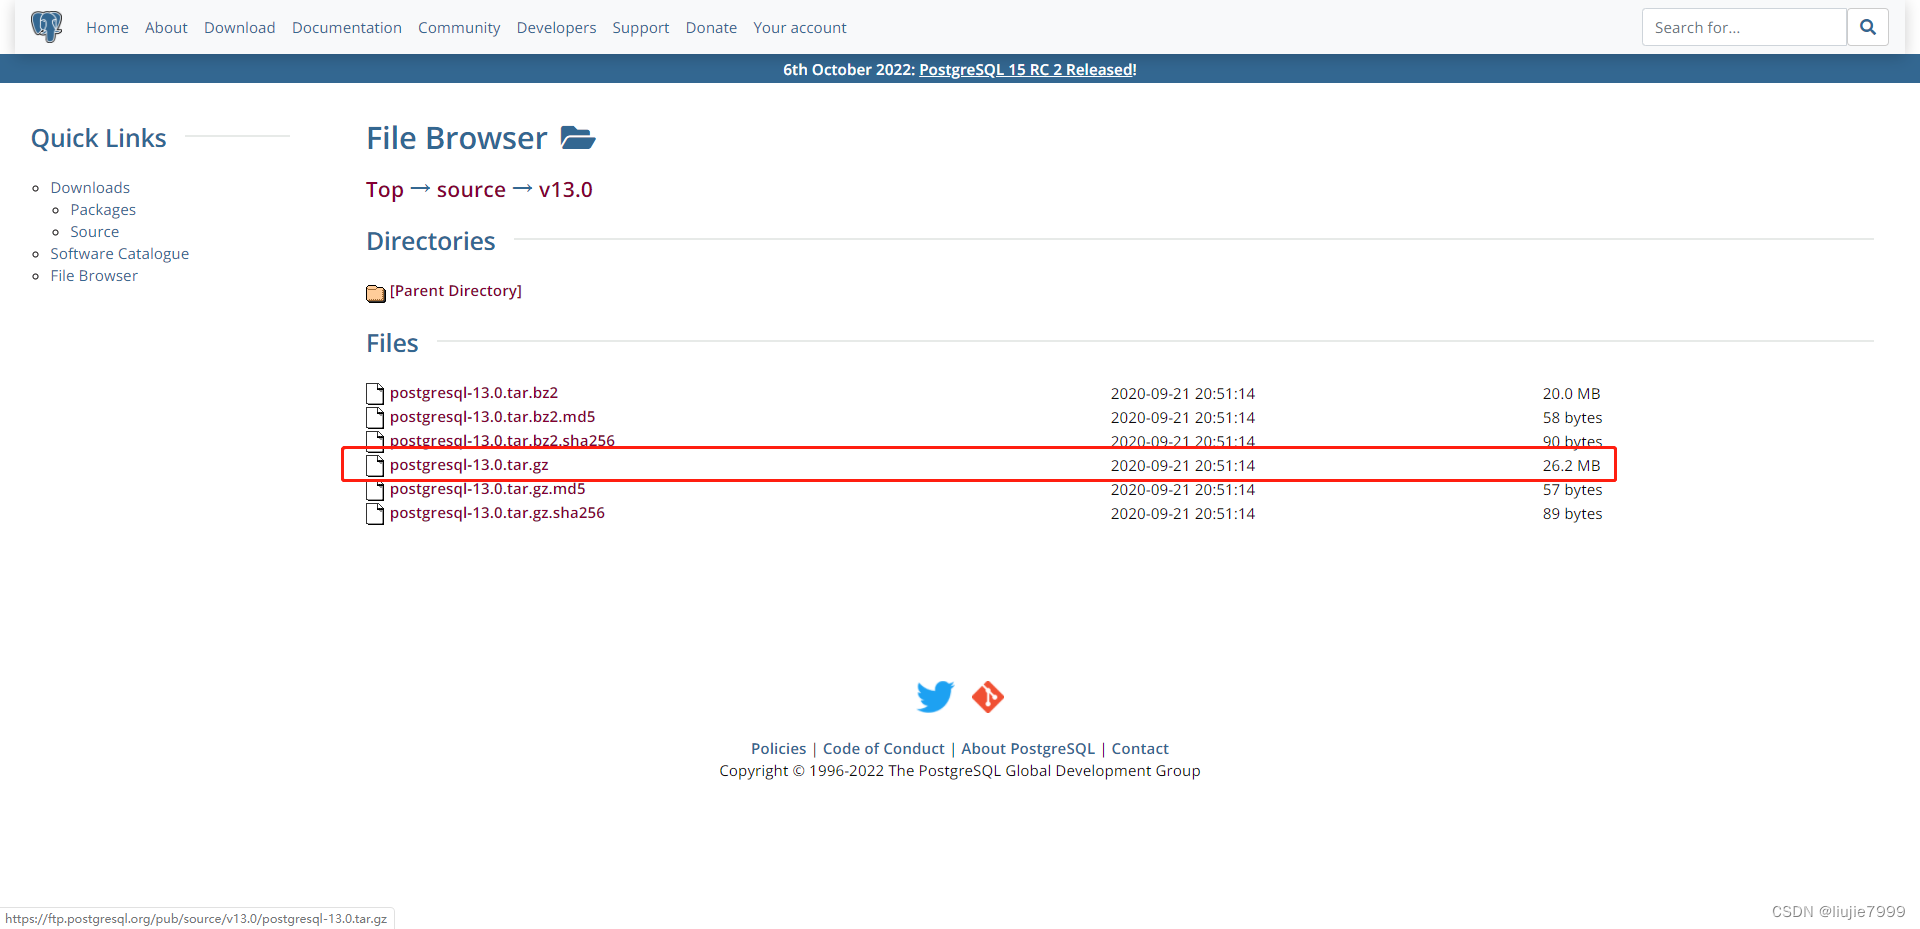Click the file icon for postgresql-13.0.tar.bz2.md5

pyautogui.click(x=375, y=417)
